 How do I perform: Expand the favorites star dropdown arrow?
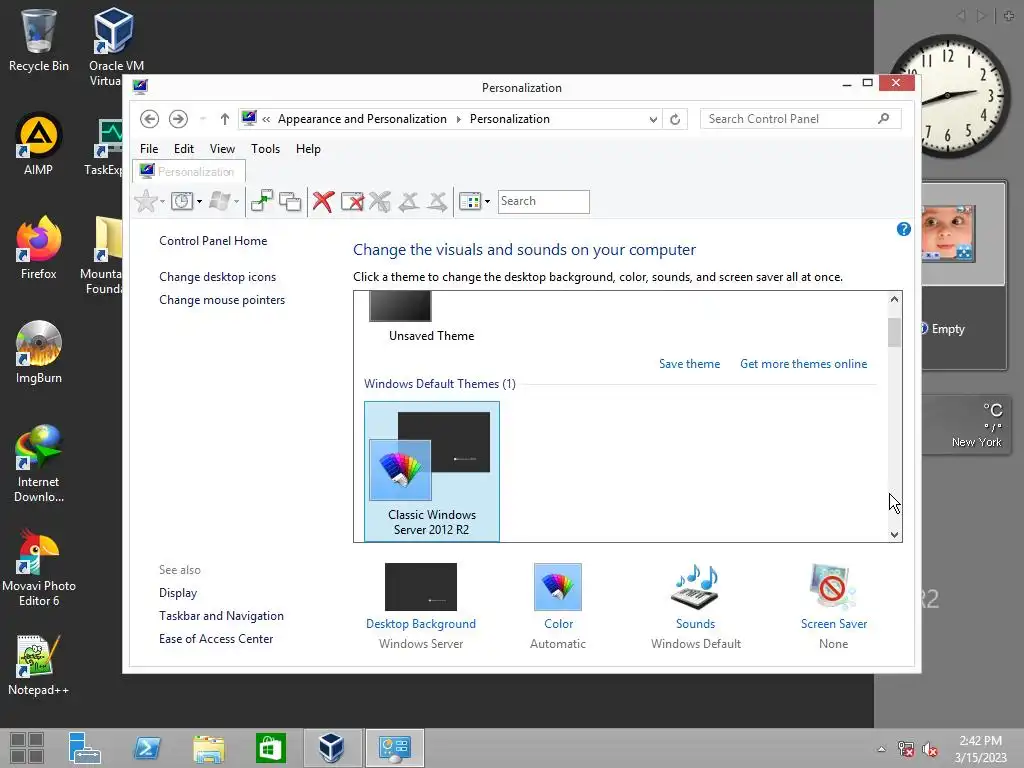point(162,202)
